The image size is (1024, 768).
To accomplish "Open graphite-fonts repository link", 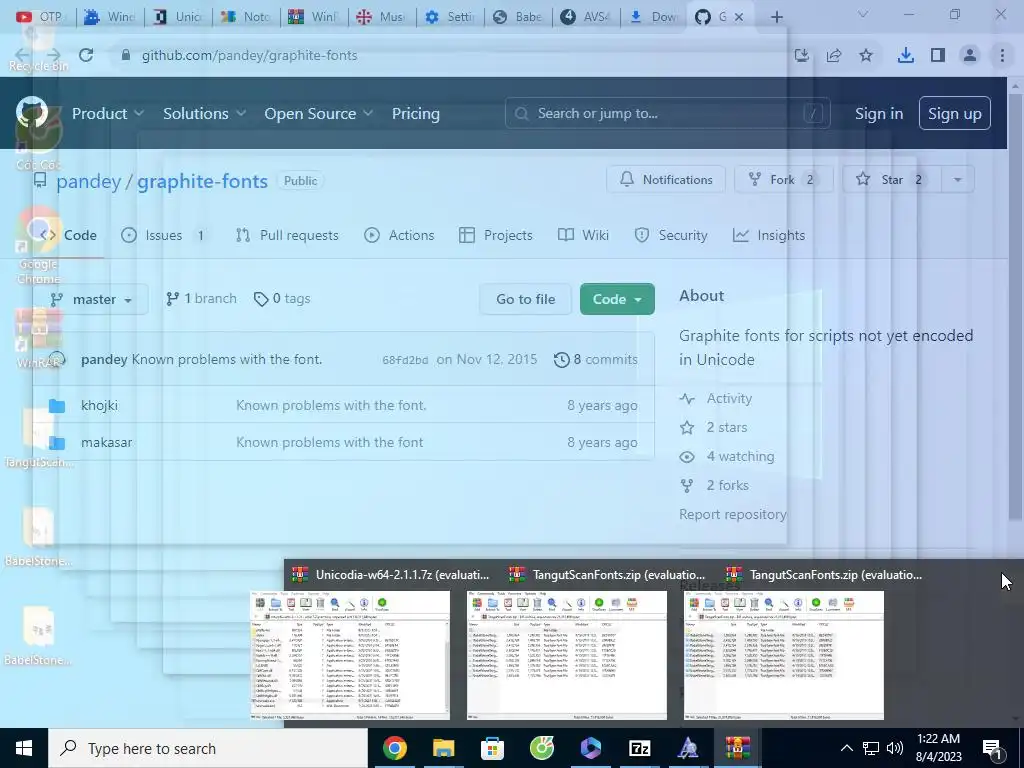I will (x=202, y=181).
